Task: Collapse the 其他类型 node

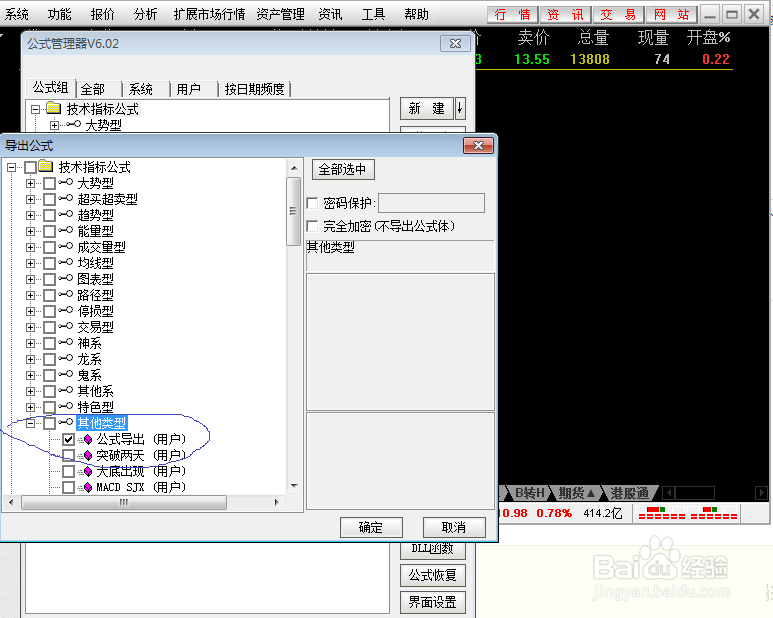Action: coord(30,423)
